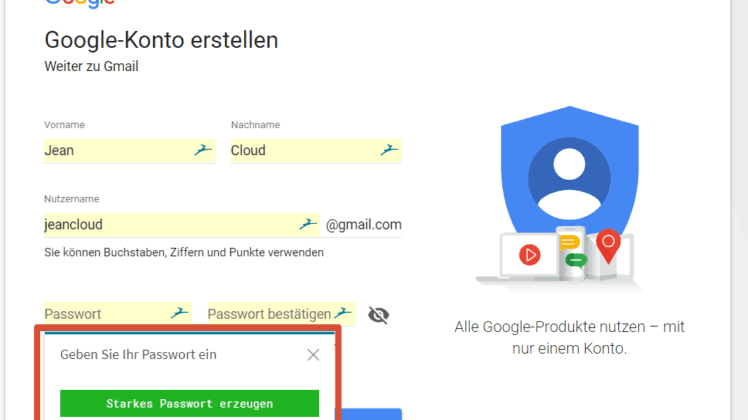The image size is (748, 420).
Task: Close the 'Geben Sie Ihr Passwort ein' popup
Action: (313, 355)
